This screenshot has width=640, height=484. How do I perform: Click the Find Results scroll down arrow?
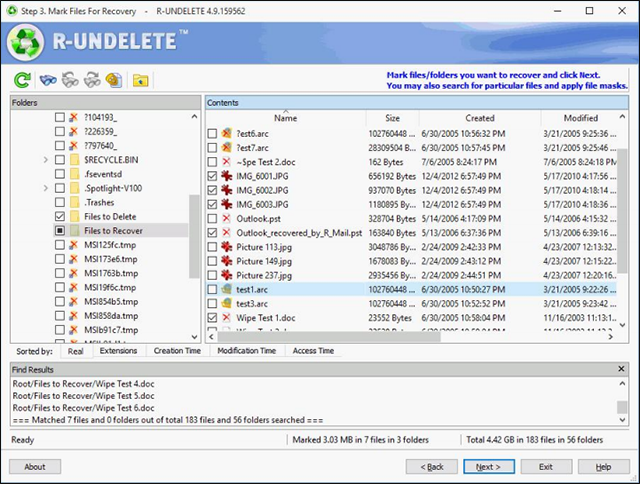pos(622,420)
